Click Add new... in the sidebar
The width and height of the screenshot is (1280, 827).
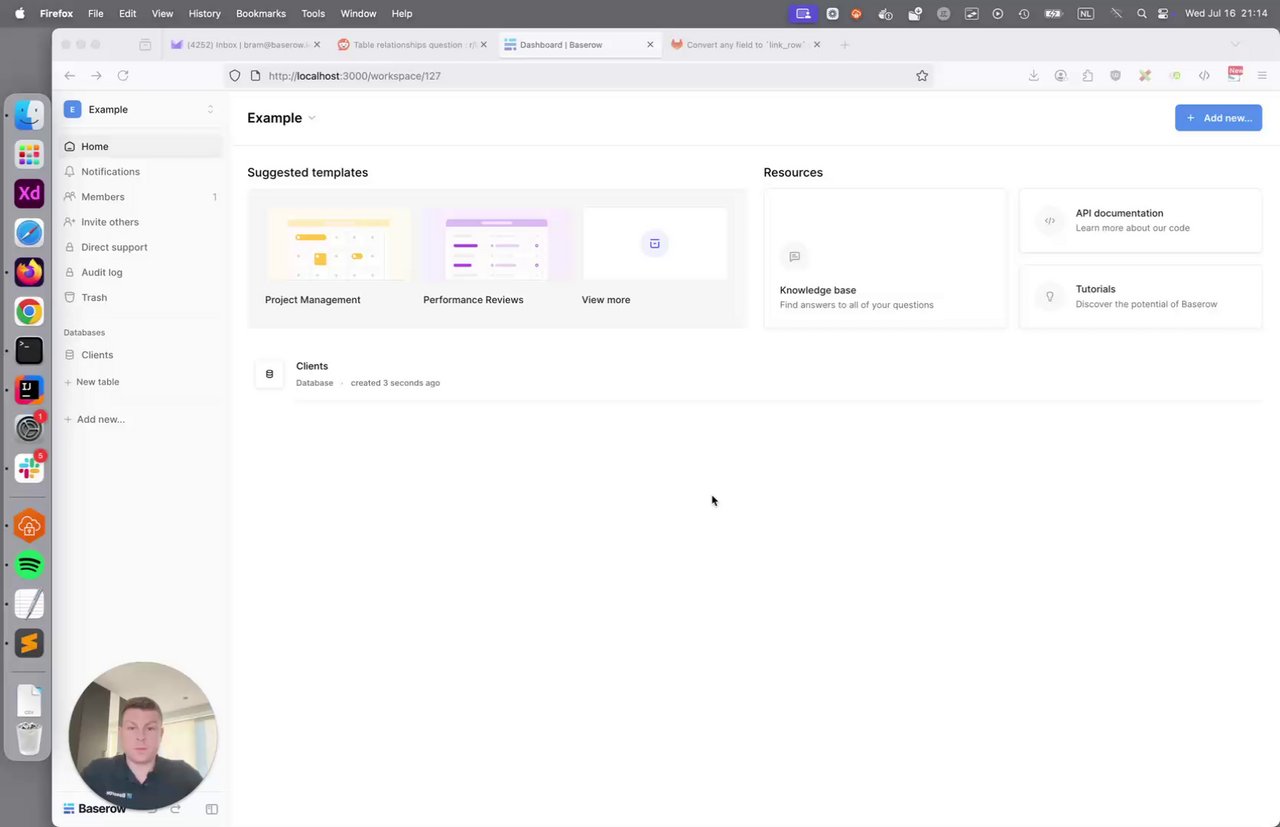[x=95, y=419]
